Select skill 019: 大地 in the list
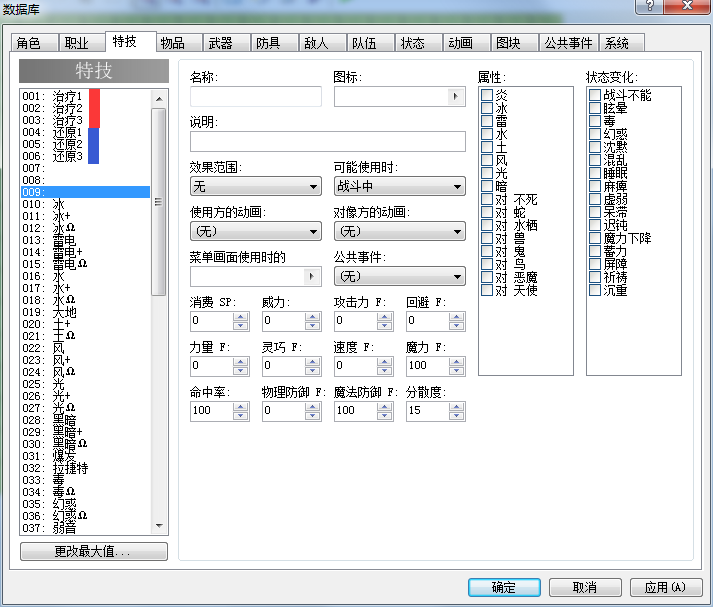Screen dimensions: 713x607 pyautogui.click(x=85, y=312)
